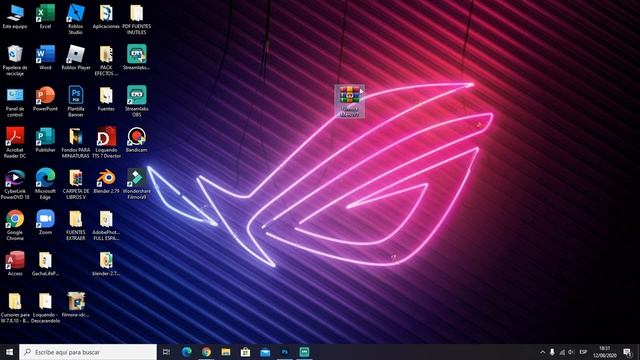Open the volume control tray icon
The width and height of the screenshot is (640, 360).
click(x=571, y=352)
